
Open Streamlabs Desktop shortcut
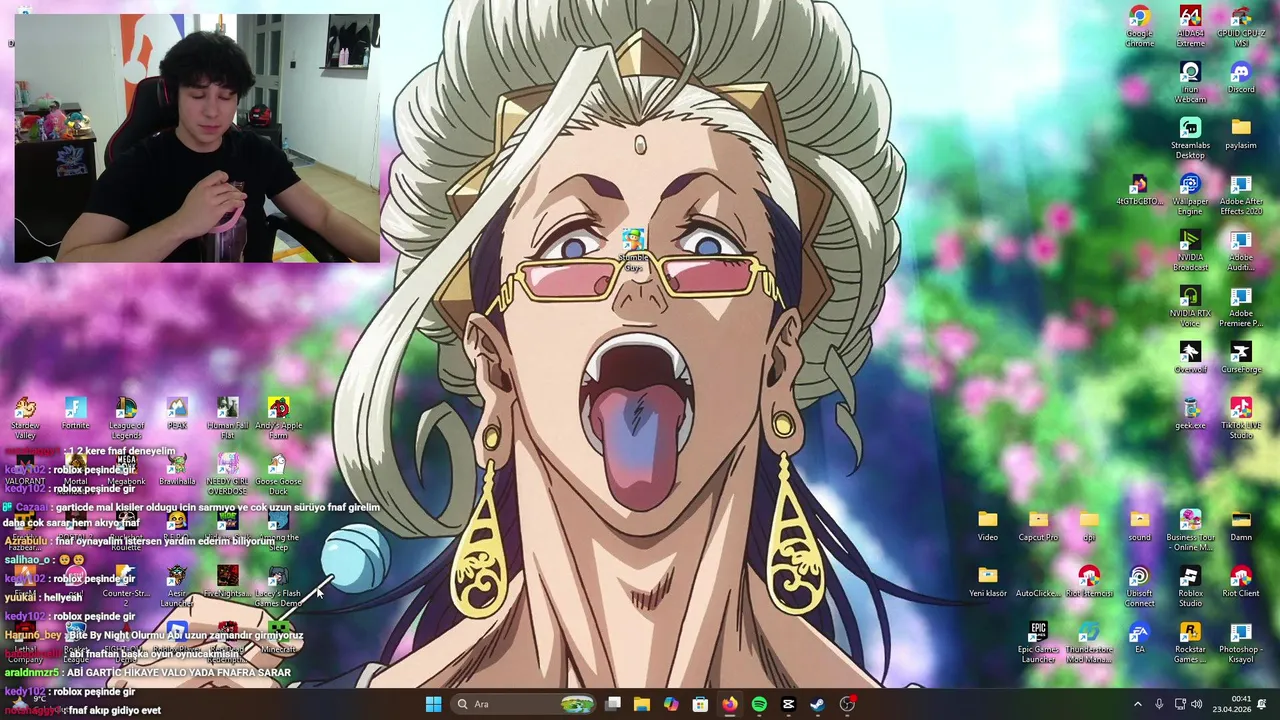(1190, 139)
